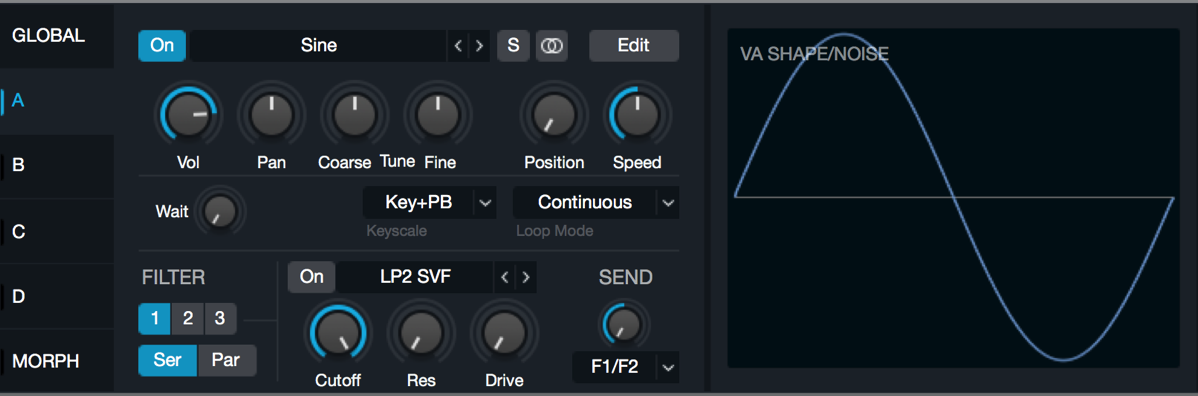Screen dimensions: 1198x396
Task: Expand the Loop Mode dropdown arrow
Action: 668,203
